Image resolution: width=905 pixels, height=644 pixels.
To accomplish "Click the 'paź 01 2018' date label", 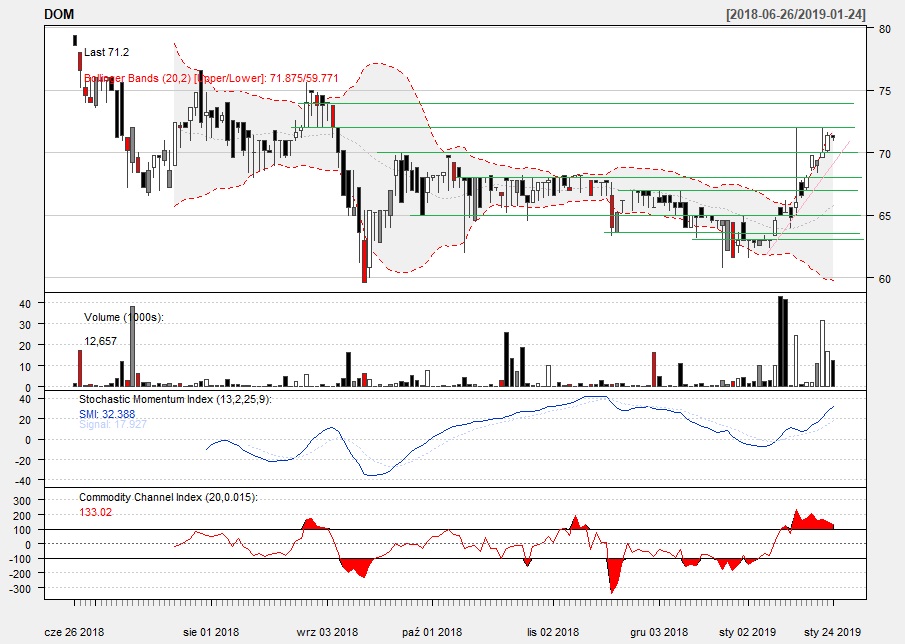I will (x=432, y=632).
